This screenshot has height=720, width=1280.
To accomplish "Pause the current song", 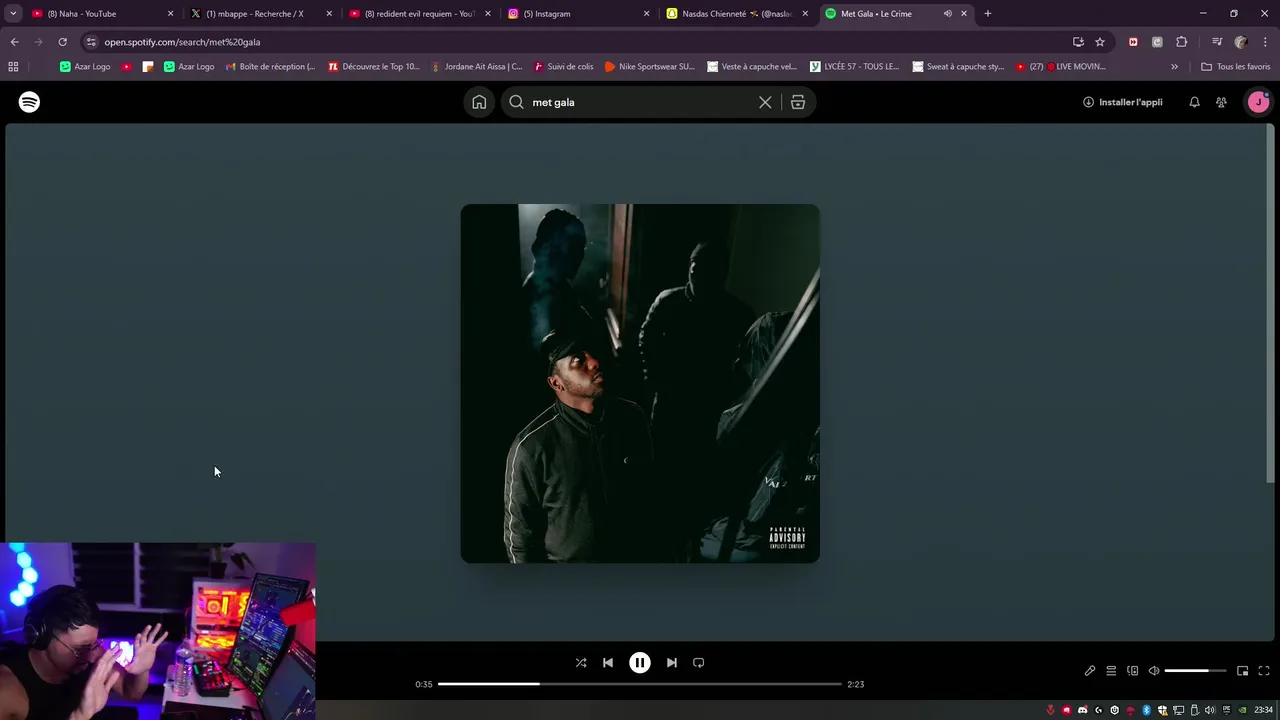I will [x=640, y=662].
